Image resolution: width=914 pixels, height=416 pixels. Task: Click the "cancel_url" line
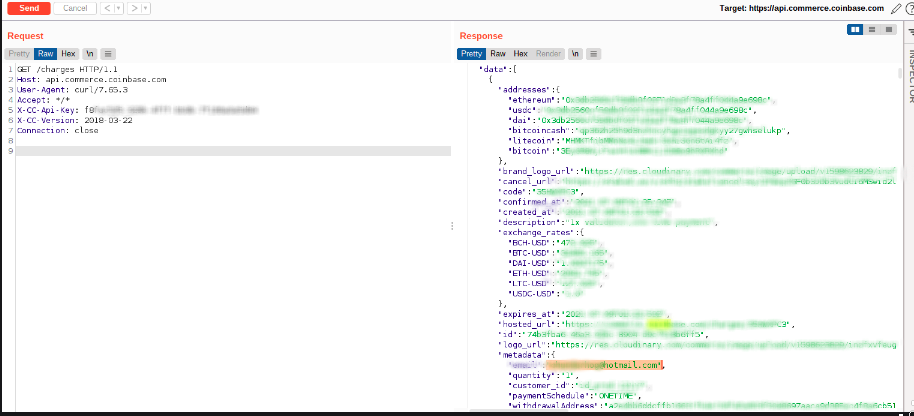[697, 182]
